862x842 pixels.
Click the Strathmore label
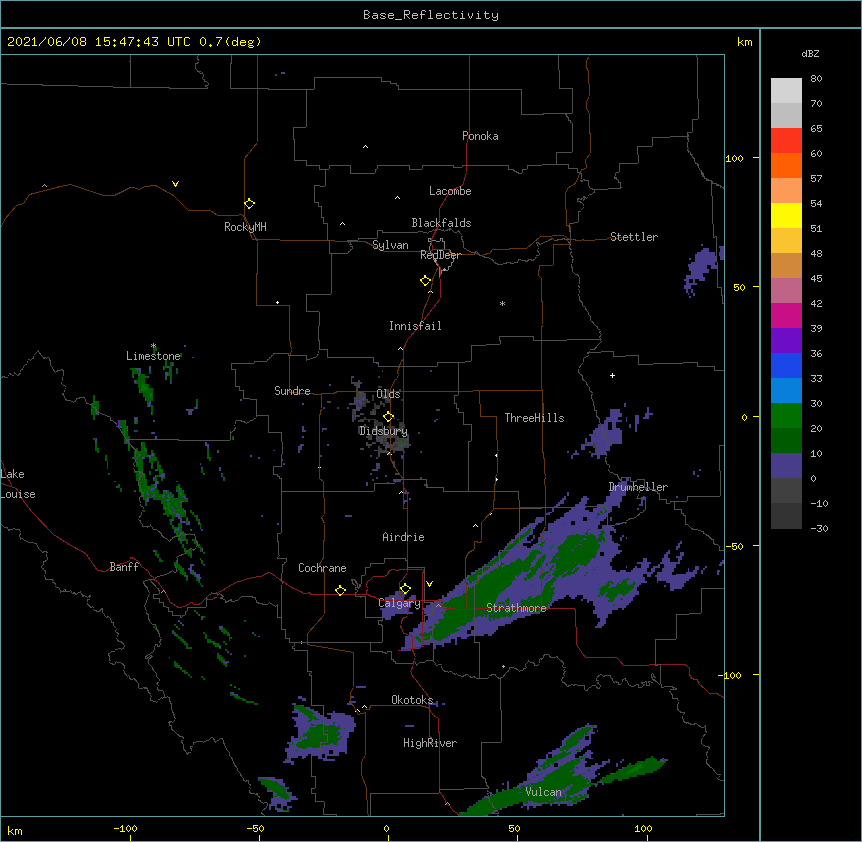(x=516, y=608)
